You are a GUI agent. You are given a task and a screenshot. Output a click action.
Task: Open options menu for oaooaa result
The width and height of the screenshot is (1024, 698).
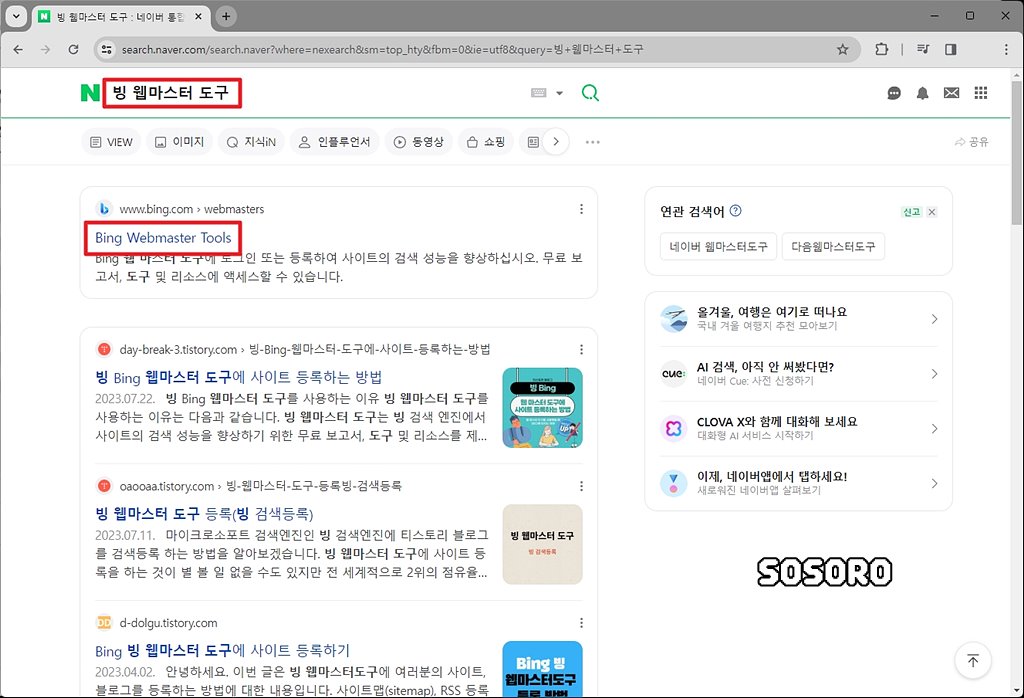[x=581, y=486]
